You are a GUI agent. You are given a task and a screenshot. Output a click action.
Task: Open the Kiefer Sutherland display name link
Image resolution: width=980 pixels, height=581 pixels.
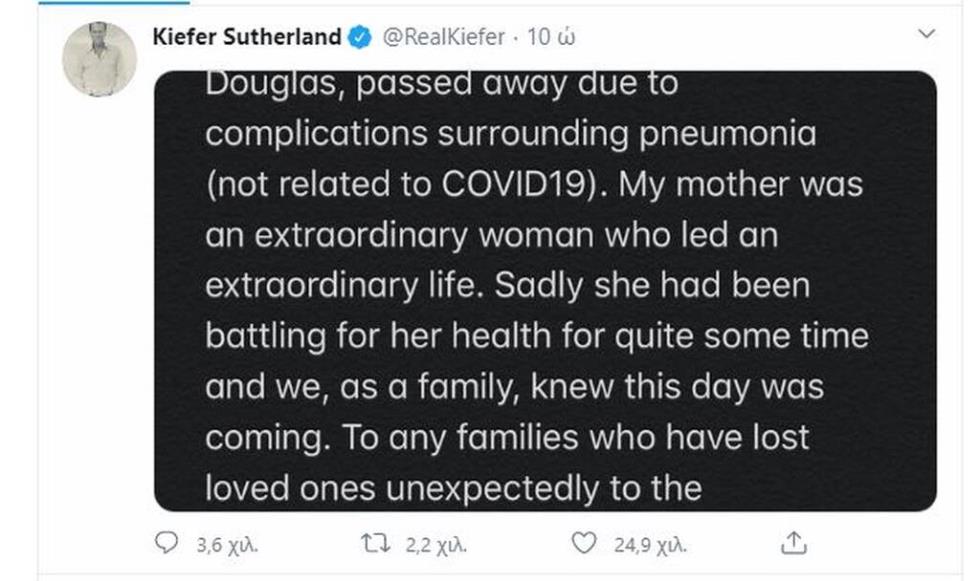246,38
